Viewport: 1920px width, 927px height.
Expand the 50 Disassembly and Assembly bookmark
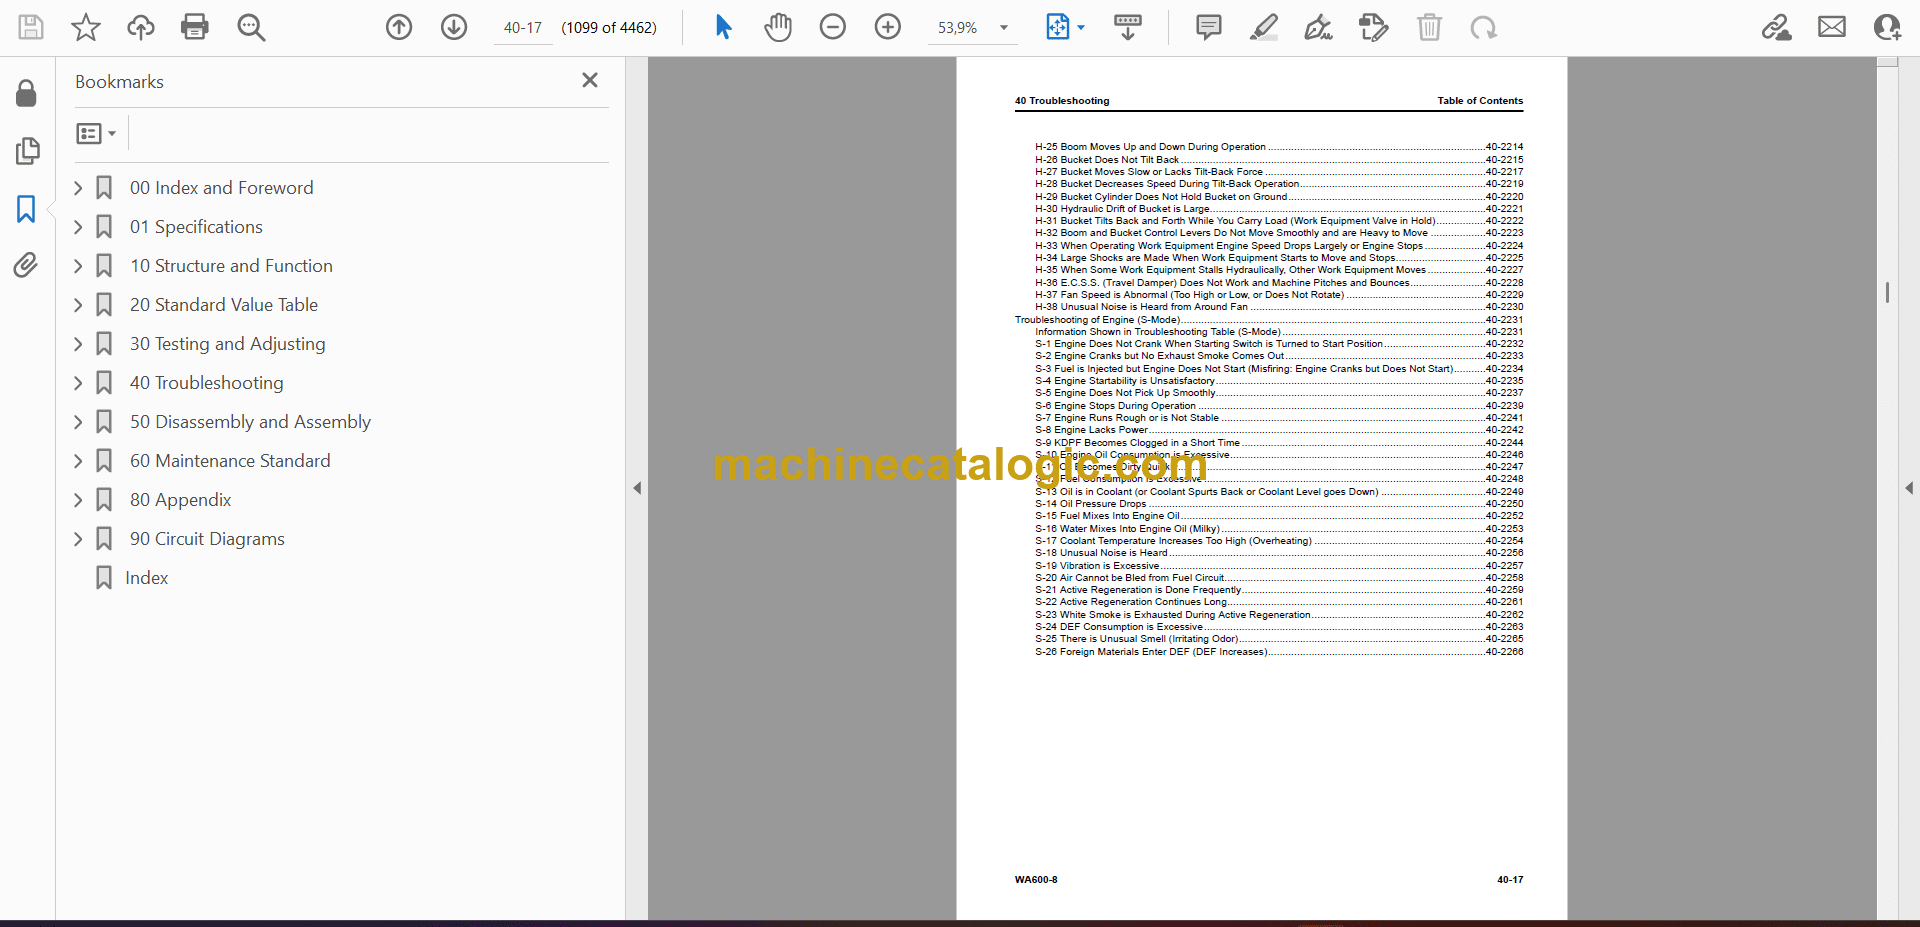tap(78, 422)
